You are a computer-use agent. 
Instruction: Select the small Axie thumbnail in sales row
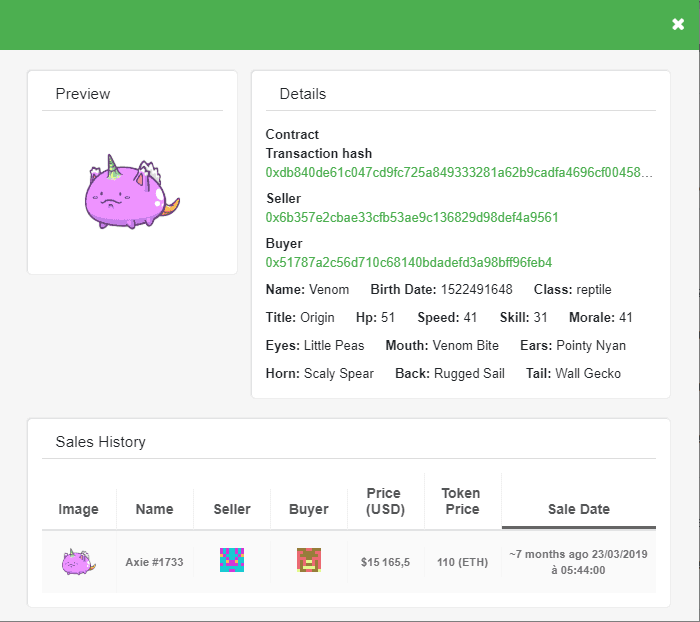point(78,561)
